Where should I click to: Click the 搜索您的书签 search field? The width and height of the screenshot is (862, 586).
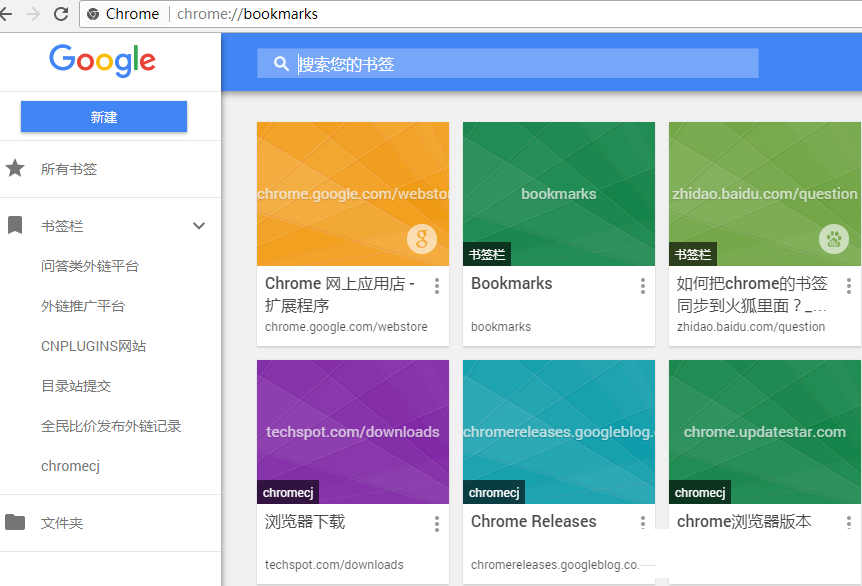[x=507, y=63]
